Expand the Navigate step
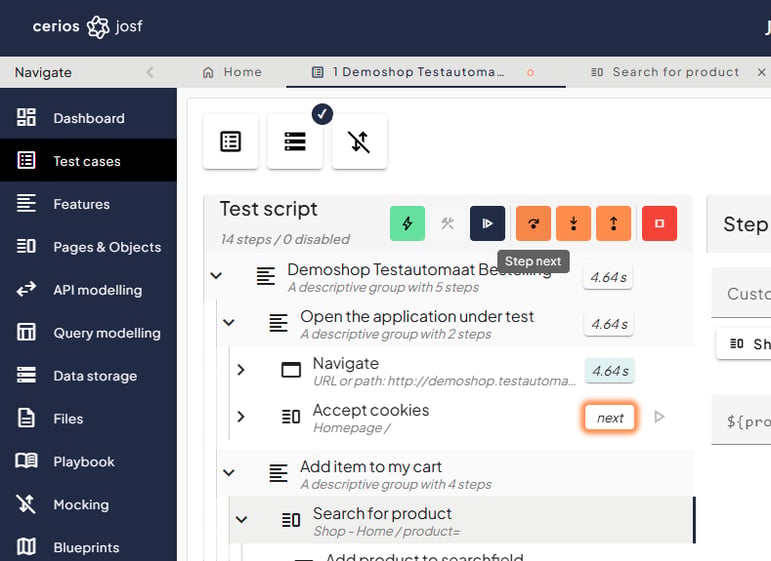This screenshot has height=561, width=771. 241,370
